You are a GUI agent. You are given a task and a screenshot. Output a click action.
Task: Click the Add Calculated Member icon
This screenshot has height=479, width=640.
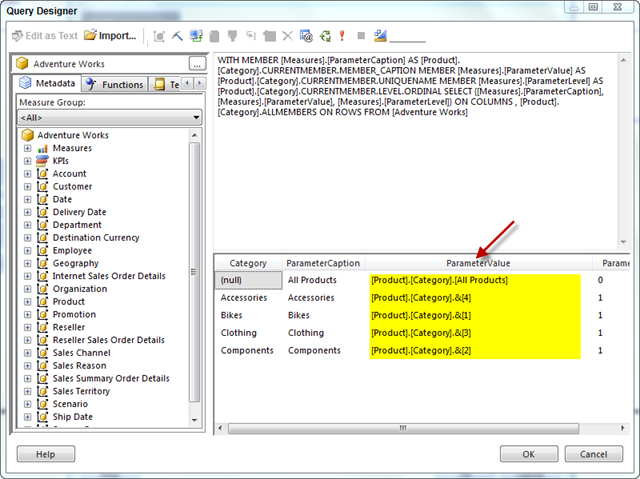(x=214, y=36)
